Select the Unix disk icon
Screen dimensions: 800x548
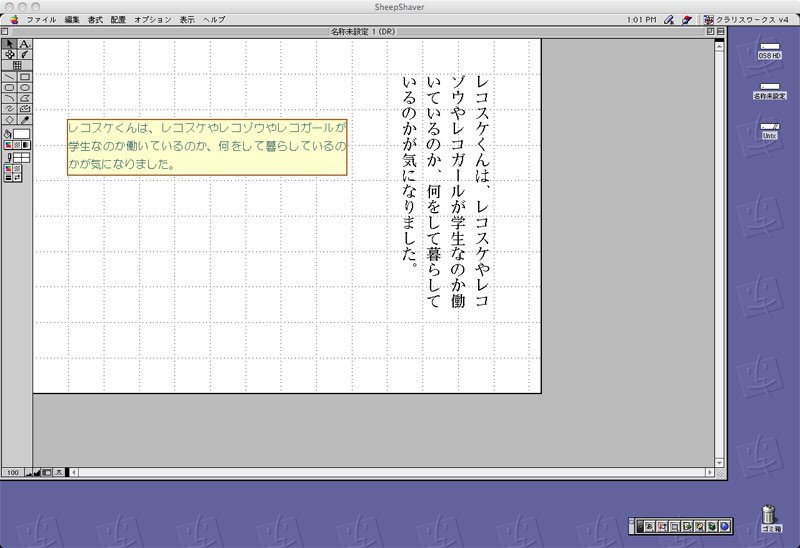tap(769, 132)
